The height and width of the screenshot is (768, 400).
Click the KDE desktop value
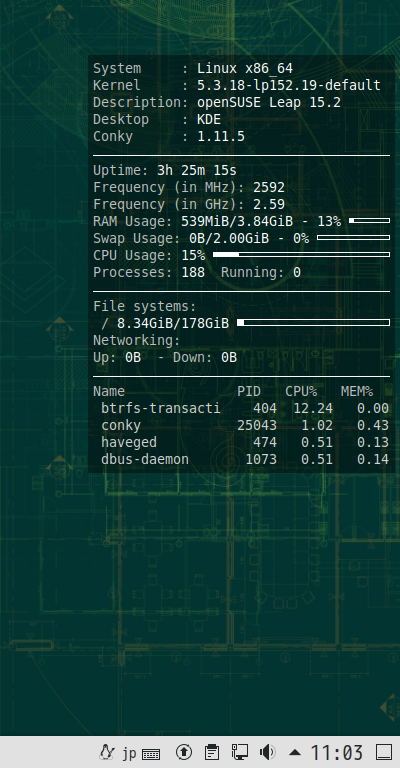pyautogui.click(x=209, y=120)
